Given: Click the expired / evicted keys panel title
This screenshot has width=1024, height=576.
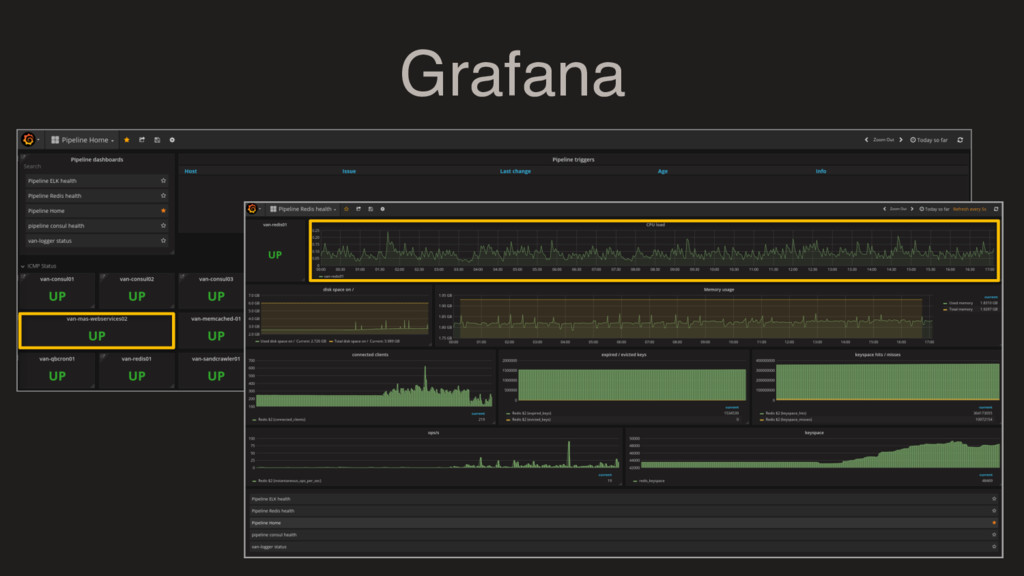Looking at the screenshot, I should [x=624, y=355].
